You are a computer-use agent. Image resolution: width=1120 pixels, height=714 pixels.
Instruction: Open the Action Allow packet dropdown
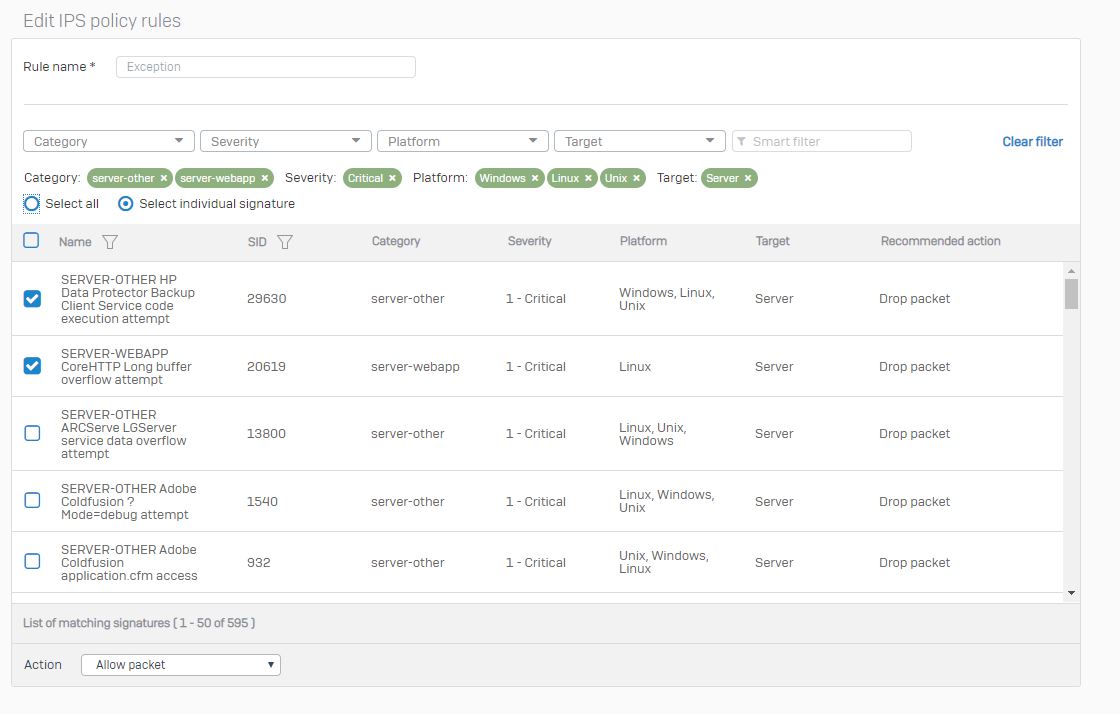tap(180, 665)
